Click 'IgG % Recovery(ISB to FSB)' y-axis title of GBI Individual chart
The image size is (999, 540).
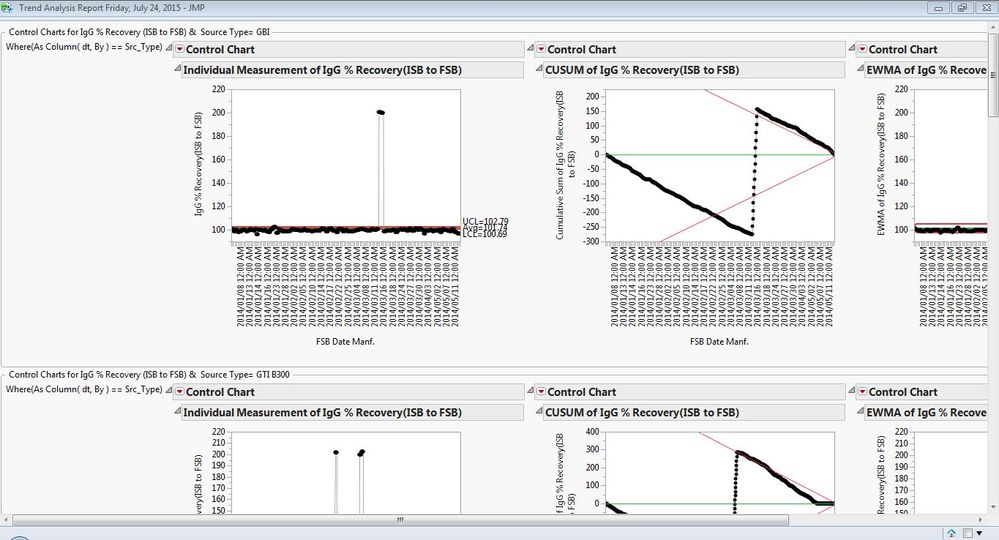[x=199, y=164]
